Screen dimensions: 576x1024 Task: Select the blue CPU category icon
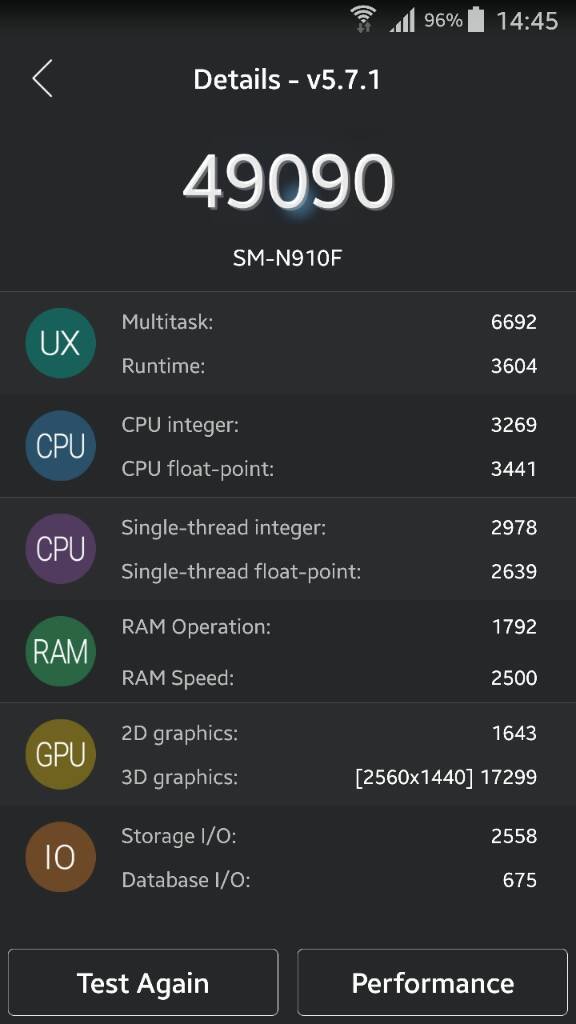61,446
